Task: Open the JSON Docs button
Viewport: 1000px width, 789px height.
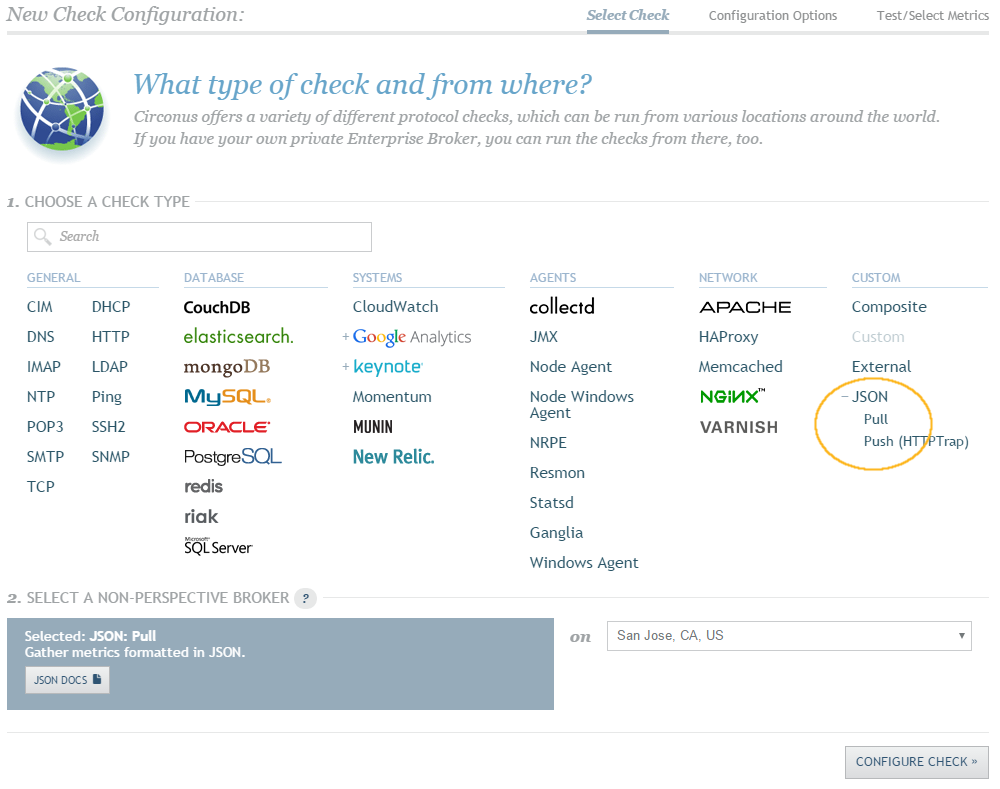Action: click(67, 680)
